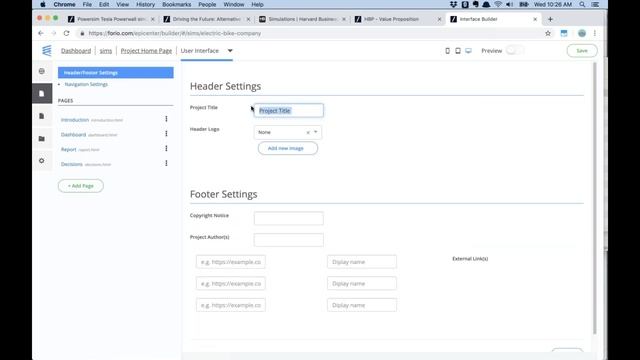This screenshot has width=640, height=360.
Task: Click the browser address bar
Action: coord(310,33)
